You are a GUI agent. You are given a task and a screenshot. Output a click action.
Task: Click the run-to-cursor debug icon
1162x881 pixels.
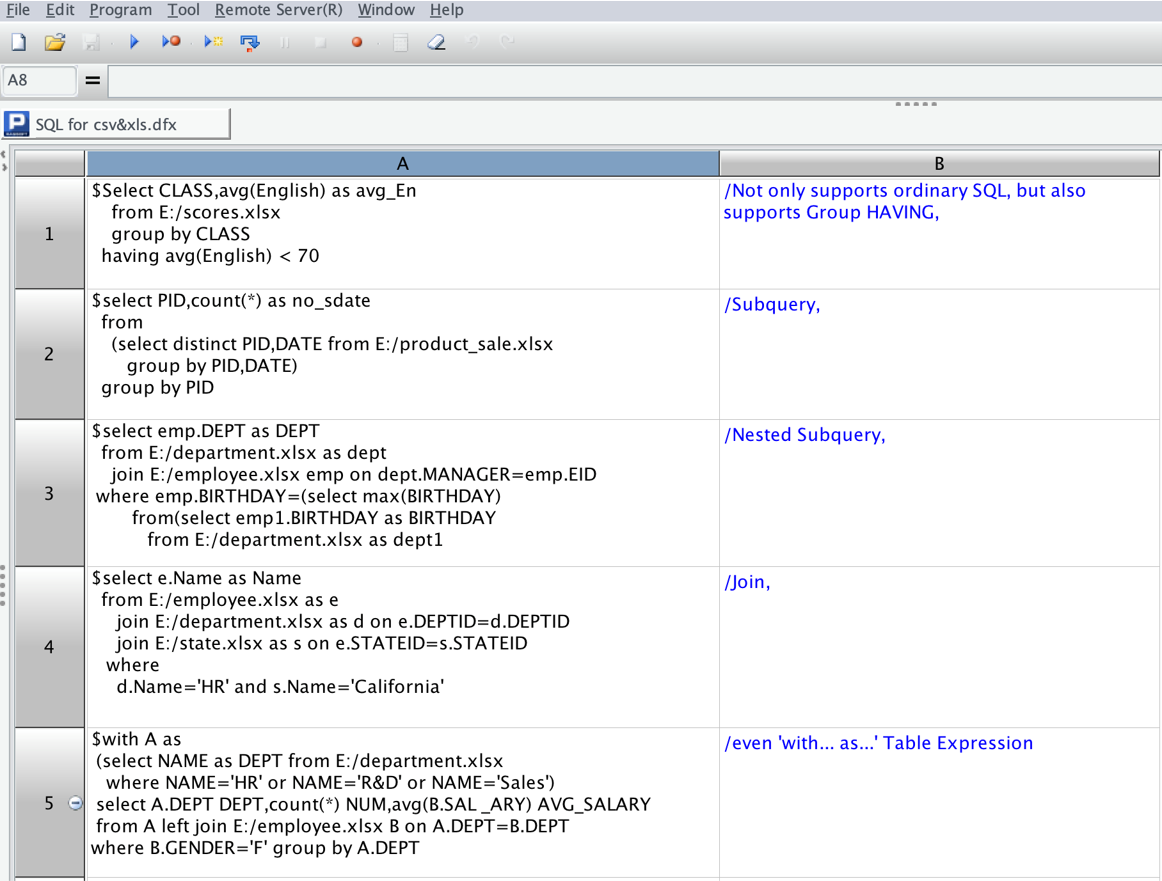170,42
